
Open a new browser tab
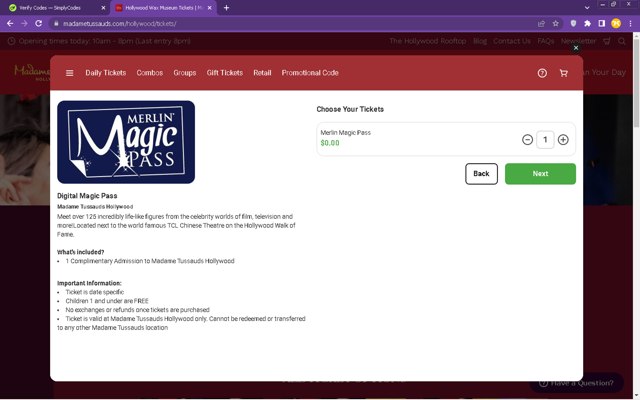[227, 8]
